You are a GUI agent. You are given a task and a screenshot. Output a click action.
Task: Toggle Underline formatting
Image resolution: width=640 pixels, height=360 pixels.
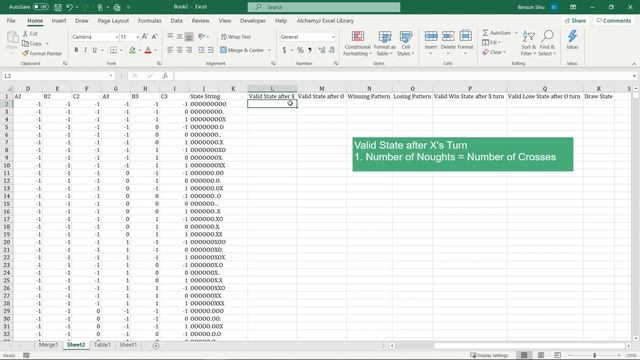pos(95,50)
